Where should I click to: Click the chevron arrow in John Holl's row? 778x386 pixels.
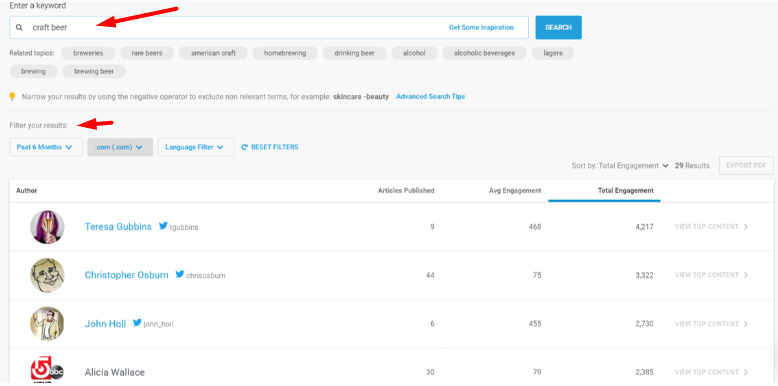pyautogui.click(x=746, y=323)
